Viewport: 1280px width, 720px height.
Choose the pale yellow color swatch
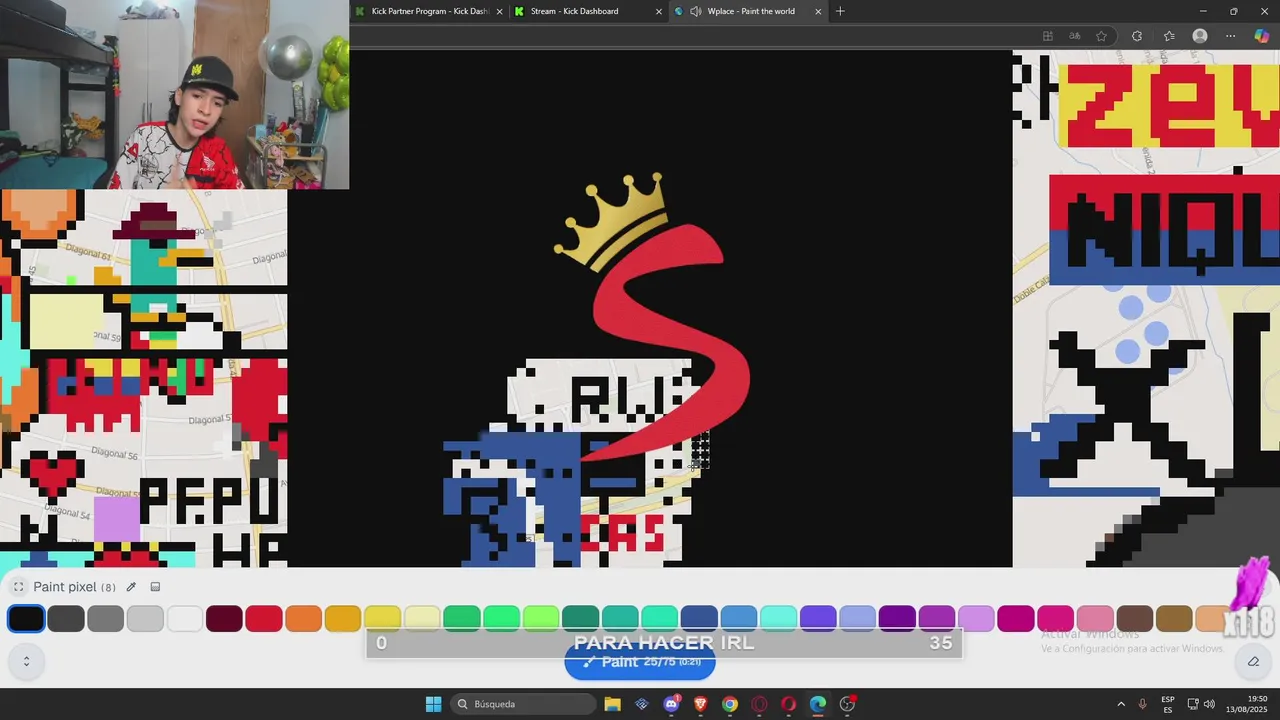point(422,619)
